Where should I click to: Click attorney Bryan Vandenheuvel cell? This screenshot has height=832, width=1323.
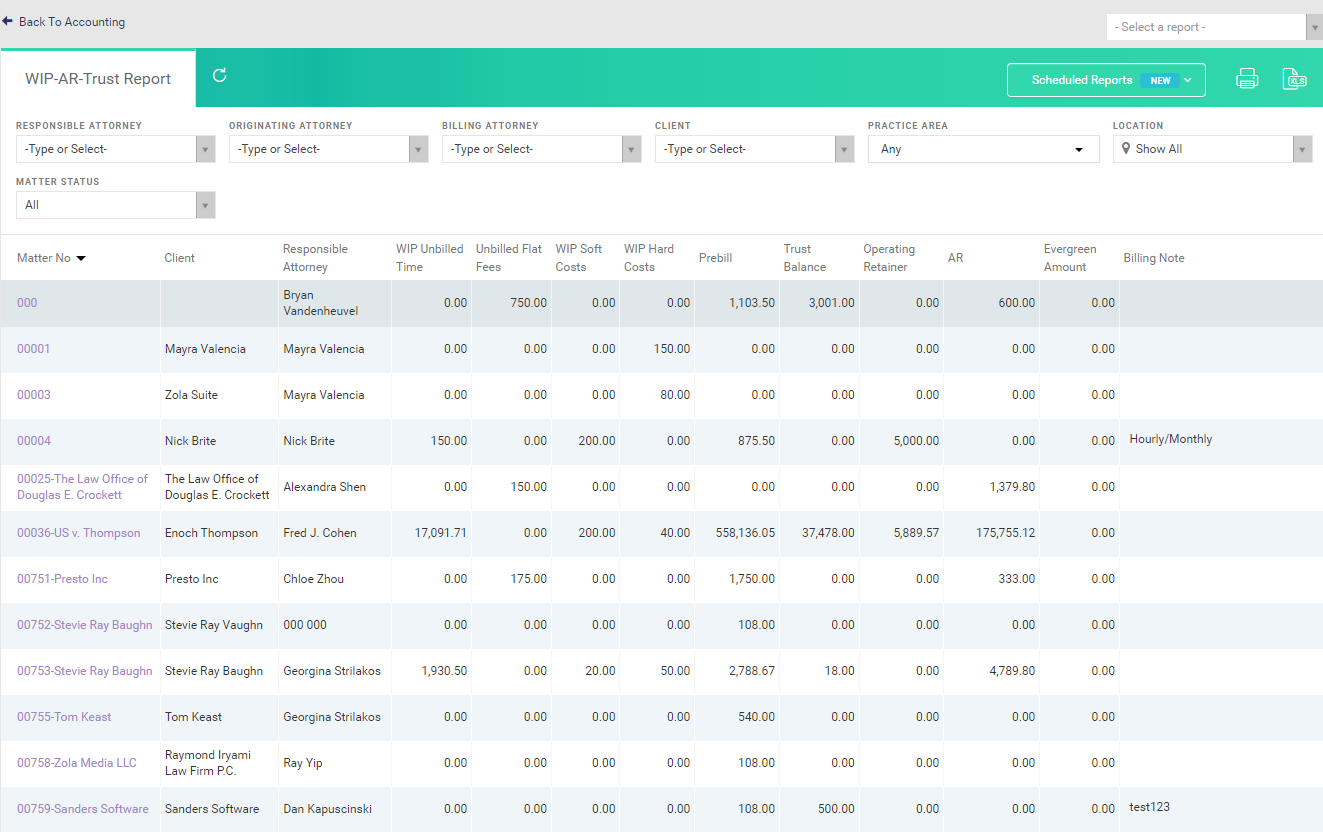tap(319, 303)
